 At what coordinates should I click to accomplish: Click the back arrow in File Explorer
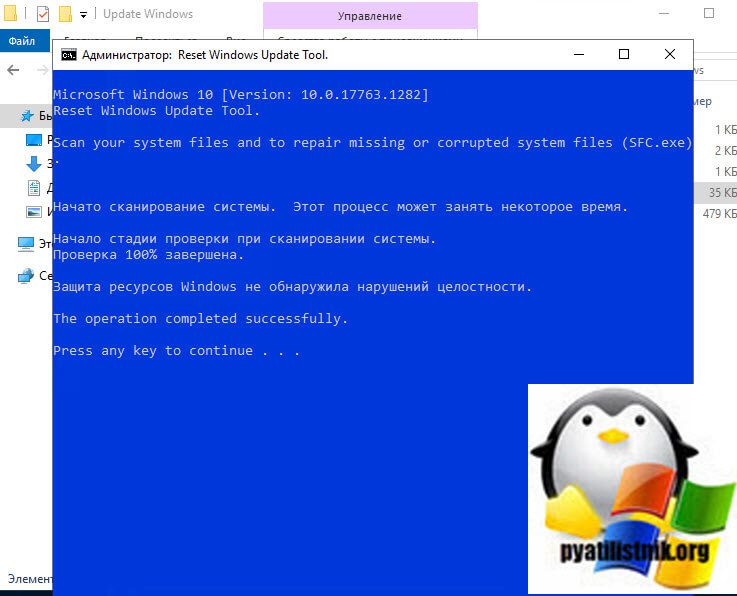[13, 70]
